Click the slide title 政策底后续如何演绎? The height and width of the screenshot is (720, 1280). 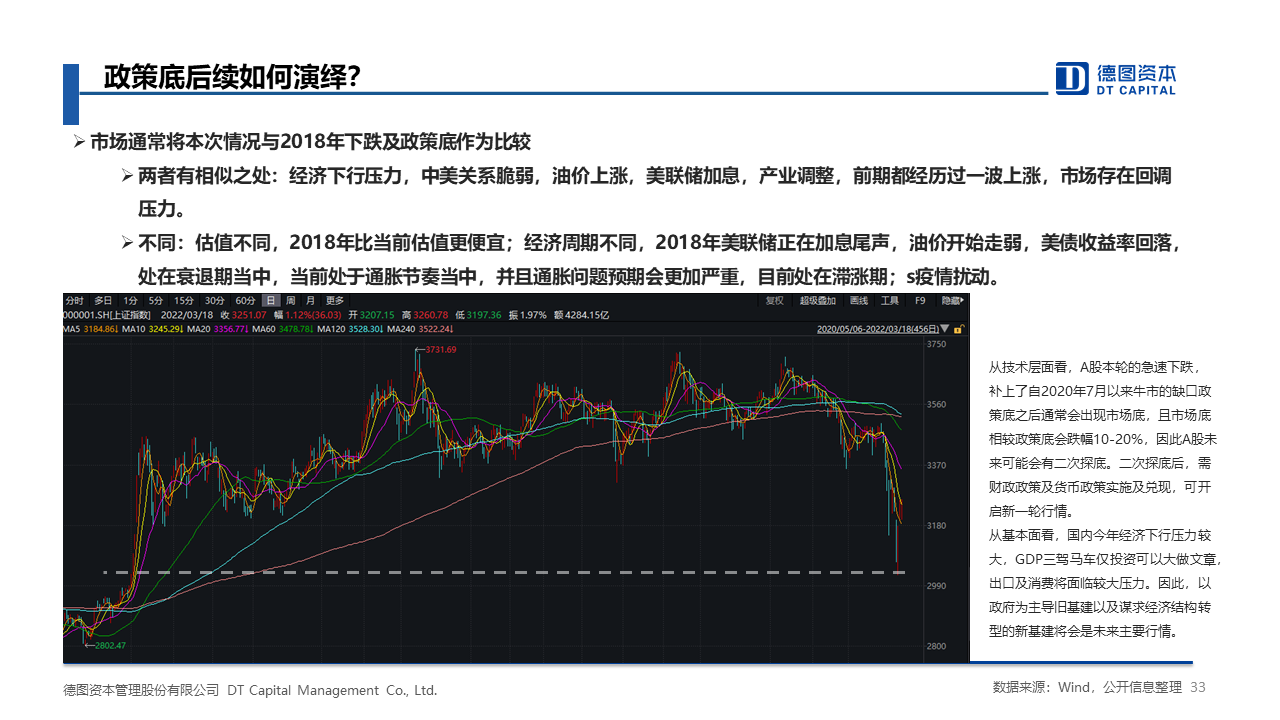pos(232,78)
